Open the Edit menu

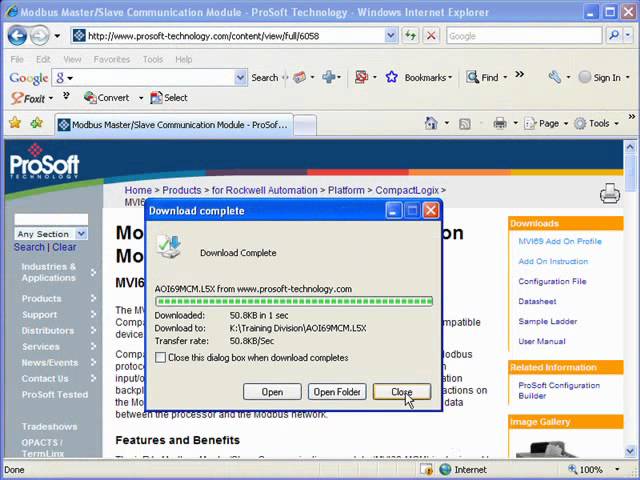click(43, 59)
